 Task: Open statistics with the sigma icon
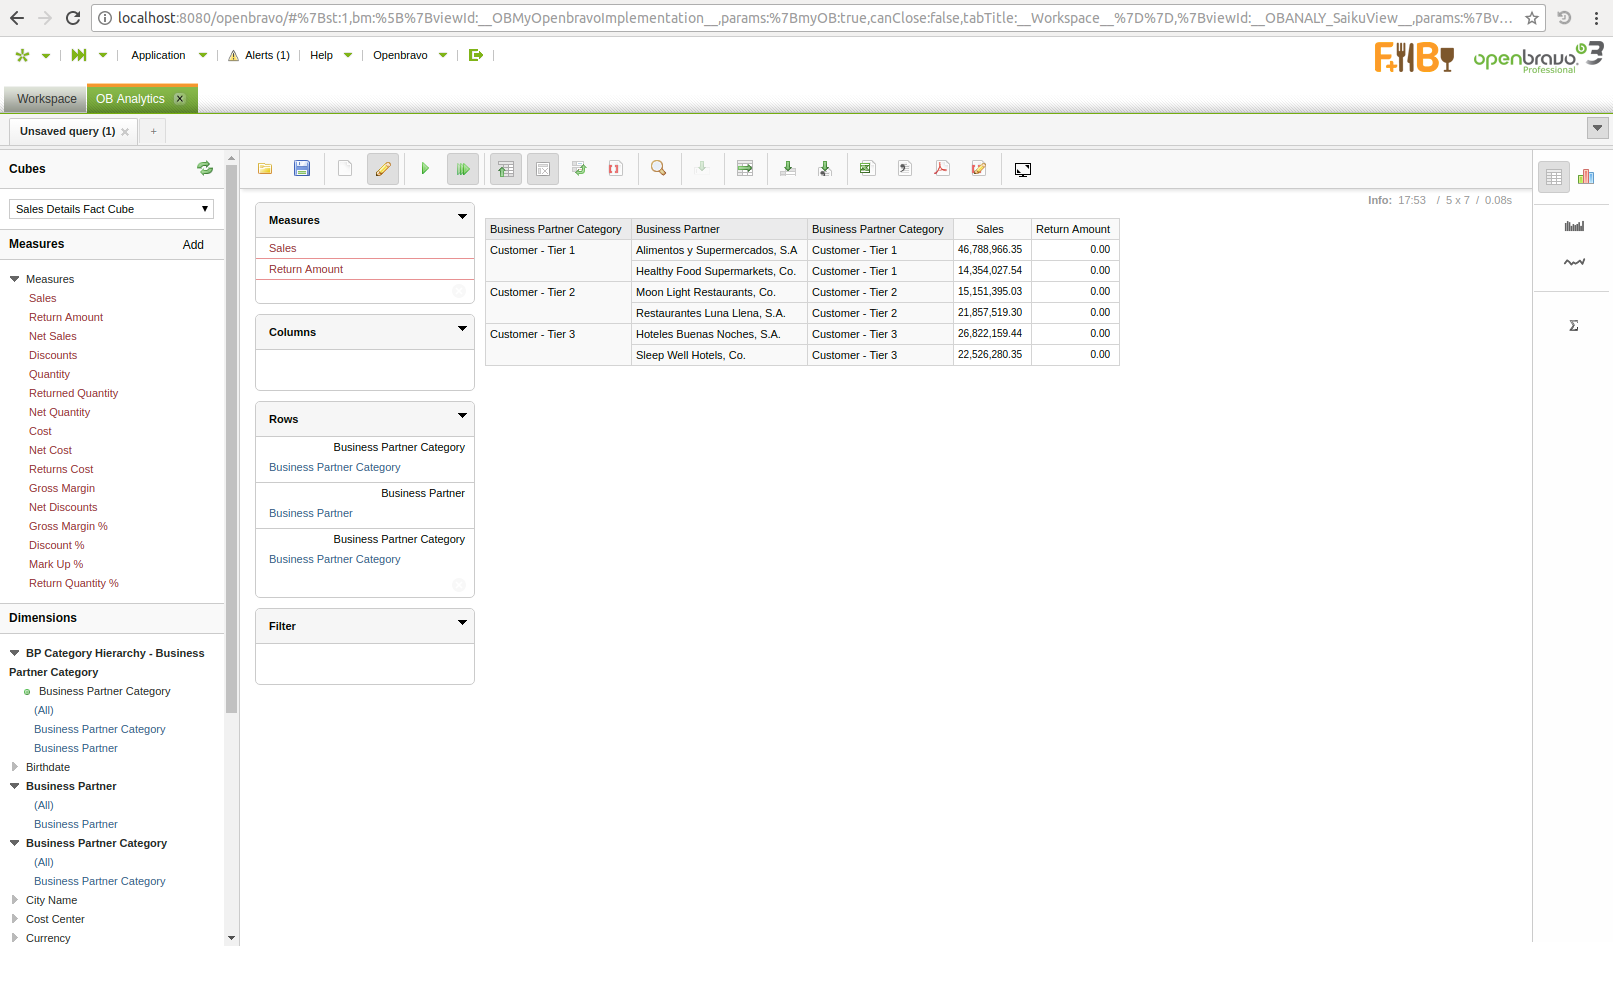(1573, 326)
